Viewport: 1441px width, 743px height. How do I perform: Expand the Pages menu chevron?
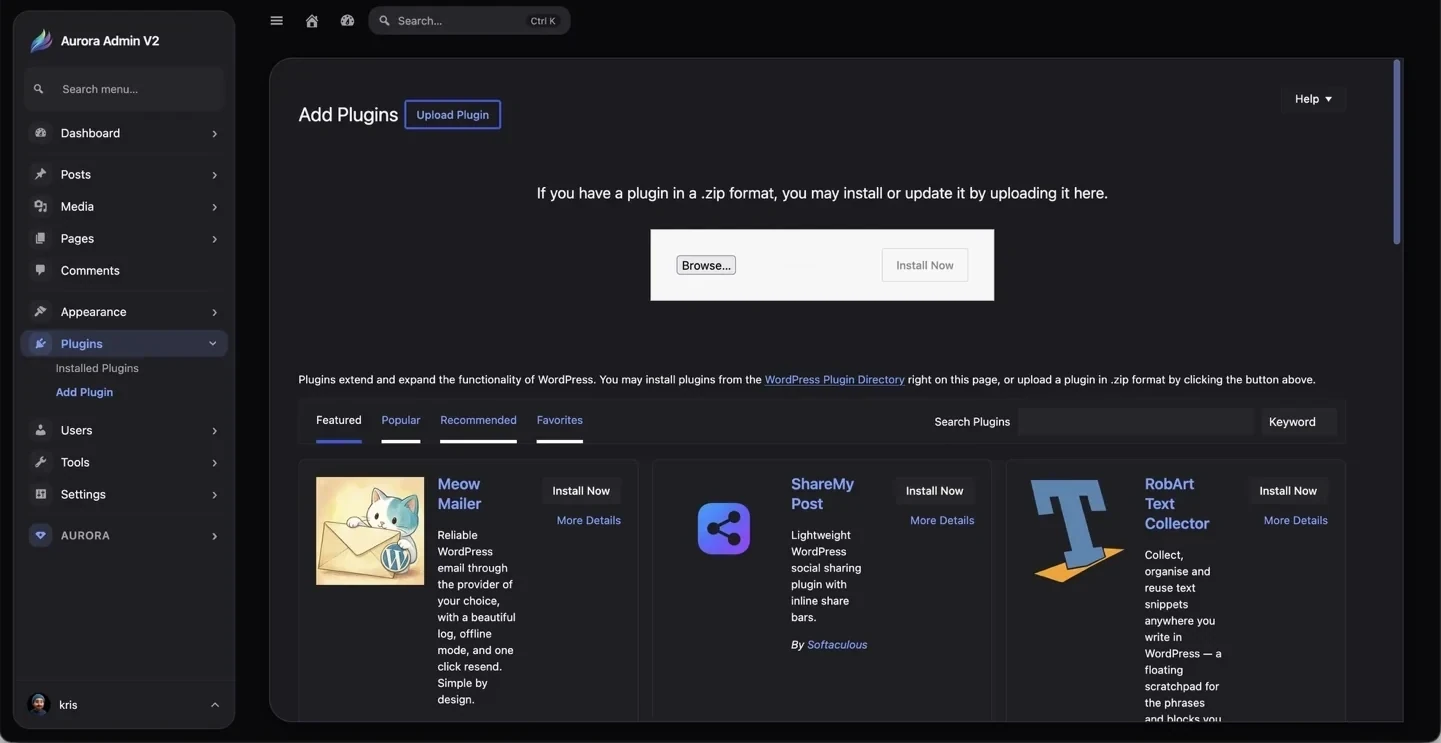(x=214, y=239)
